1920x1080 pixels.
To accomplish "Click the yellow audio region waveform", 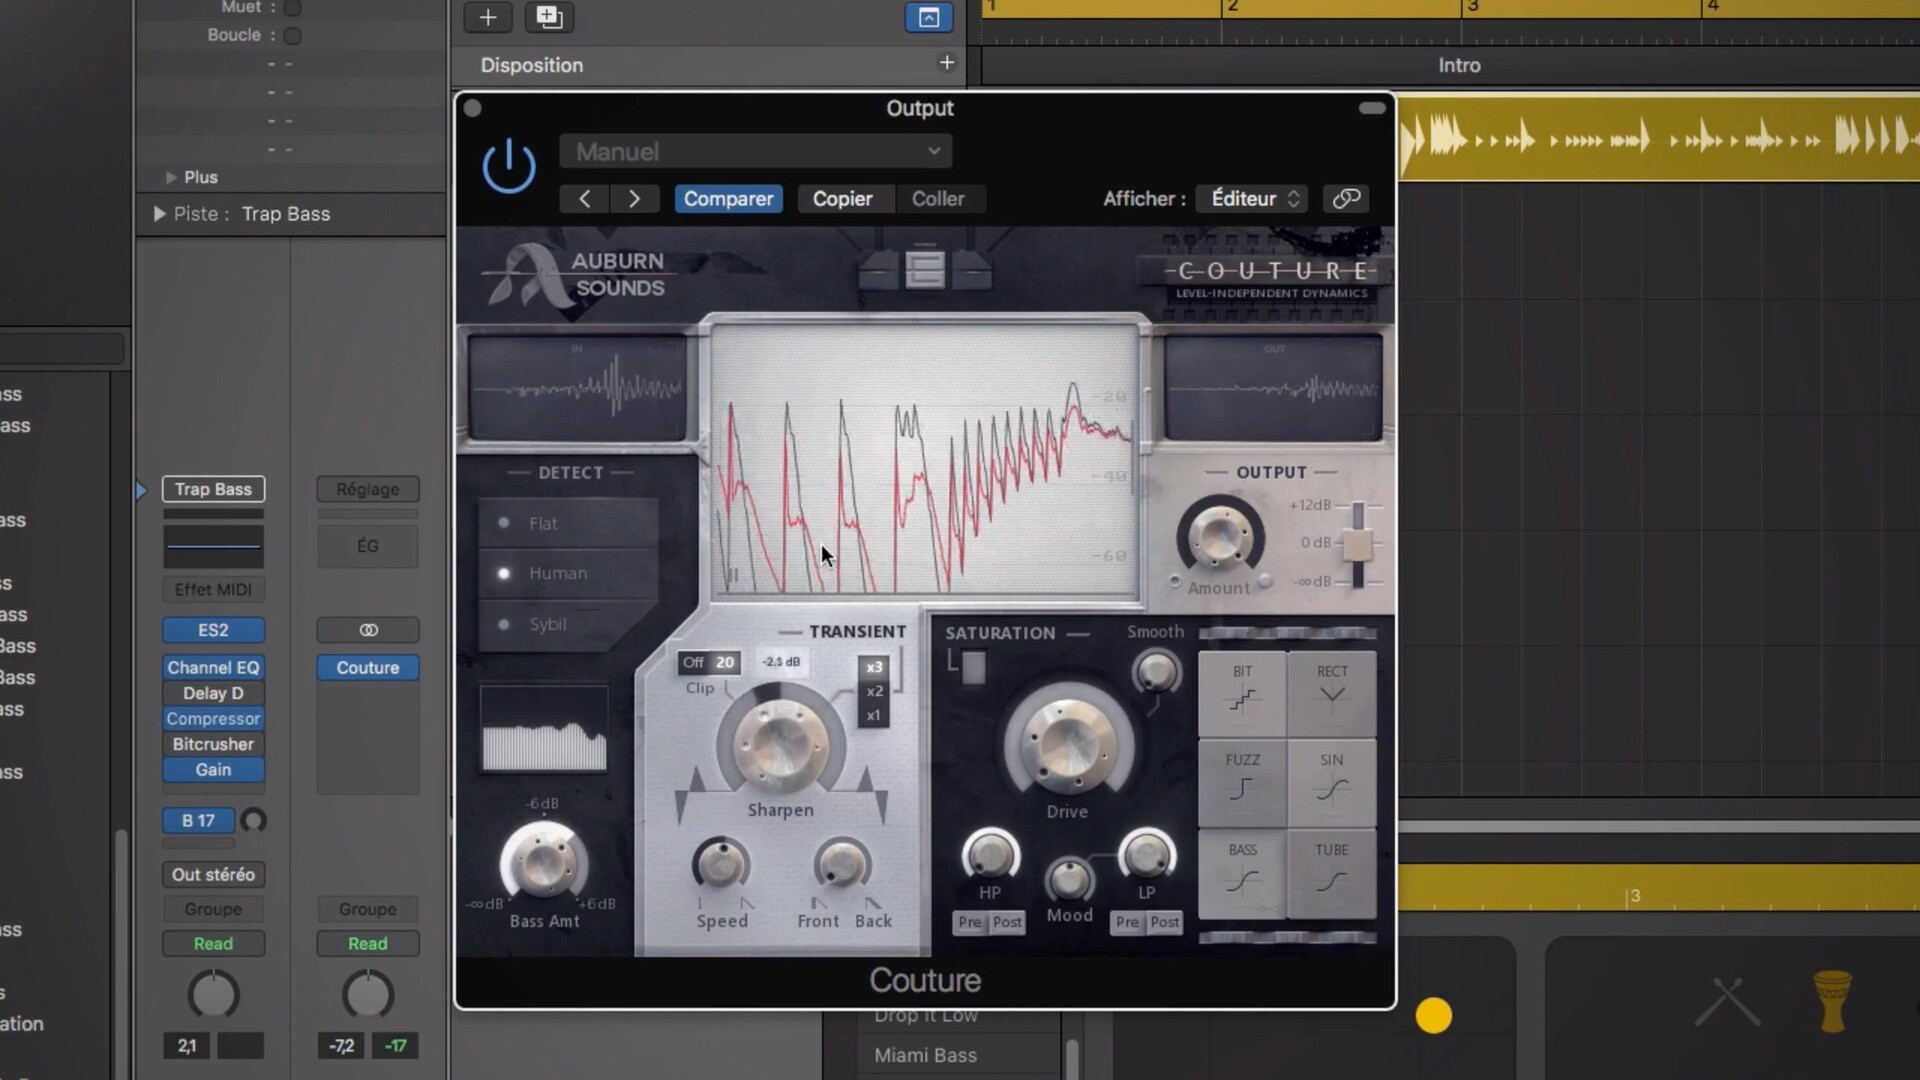I will click(1658, 138).
